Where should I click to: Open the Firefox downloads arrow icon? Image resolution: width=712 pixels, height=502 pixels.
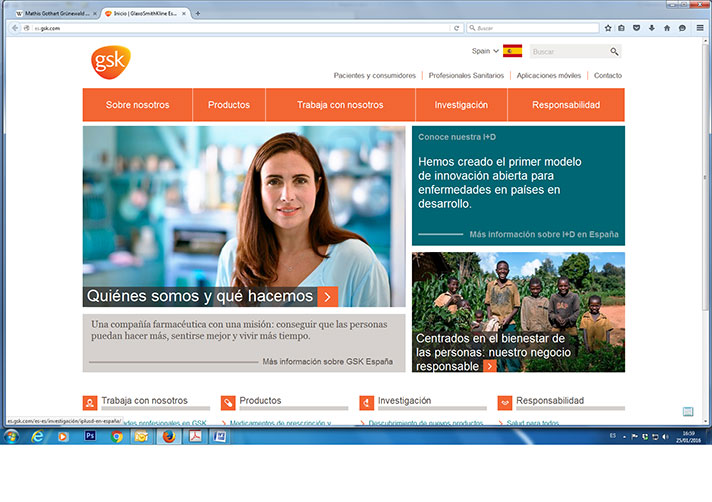[652, 28]
